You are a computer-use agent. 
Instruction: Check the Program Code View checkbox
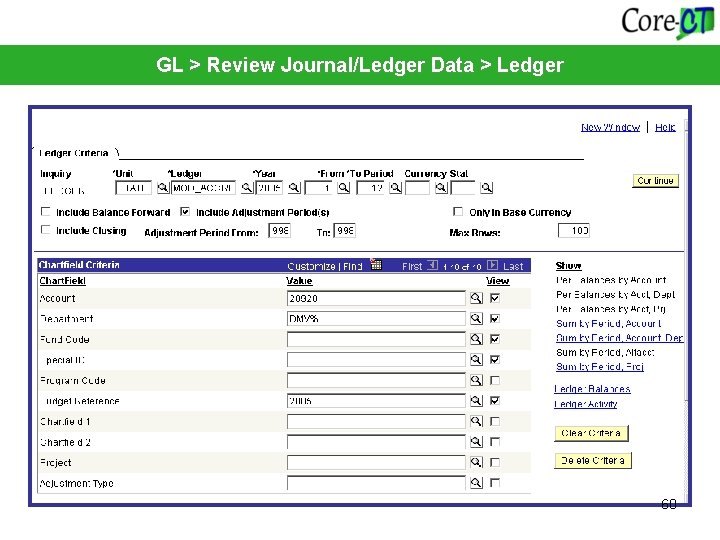[x=495, y=380]
